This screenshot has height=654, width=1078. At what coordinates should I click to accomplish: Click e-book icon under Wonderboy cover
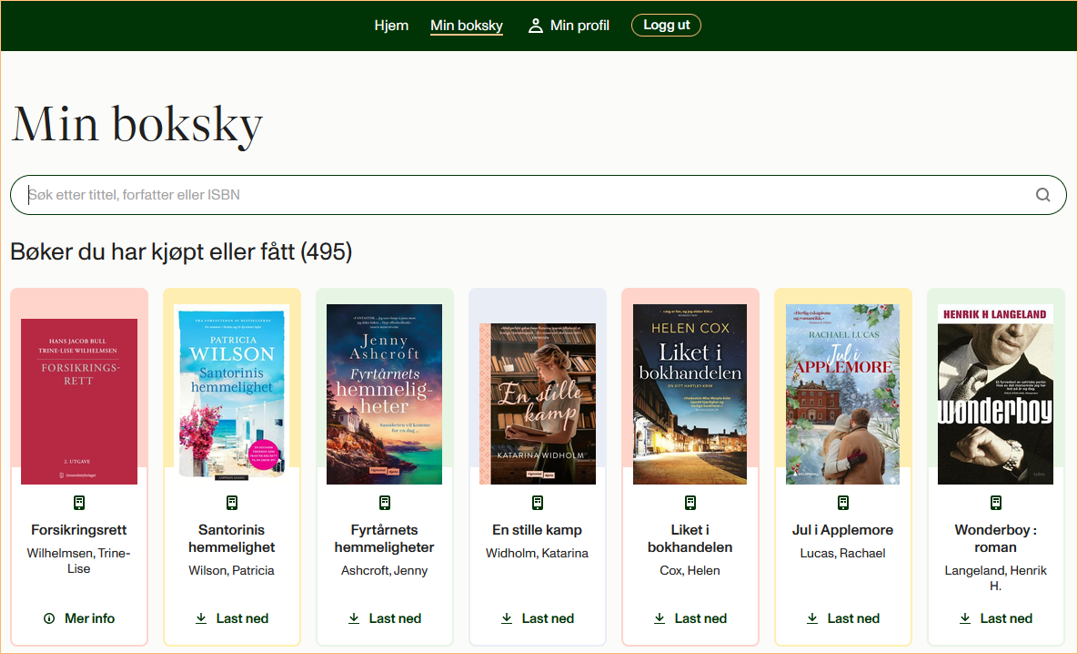click(x=996, y=503)
